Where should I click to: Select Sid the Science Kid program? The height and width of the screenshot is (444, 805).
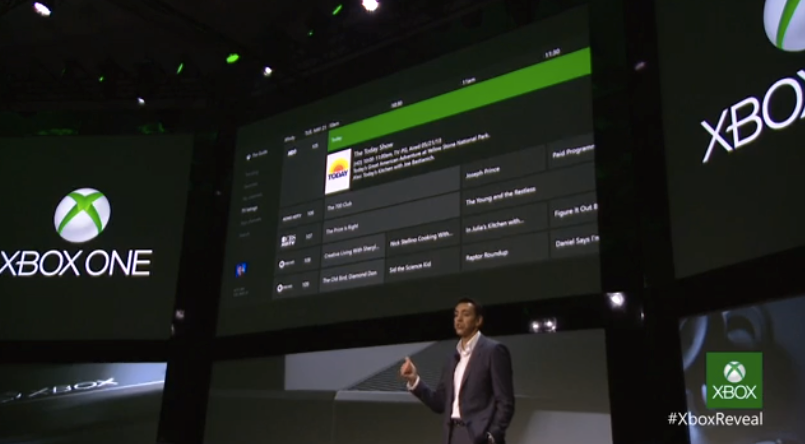tap(423, 264)
